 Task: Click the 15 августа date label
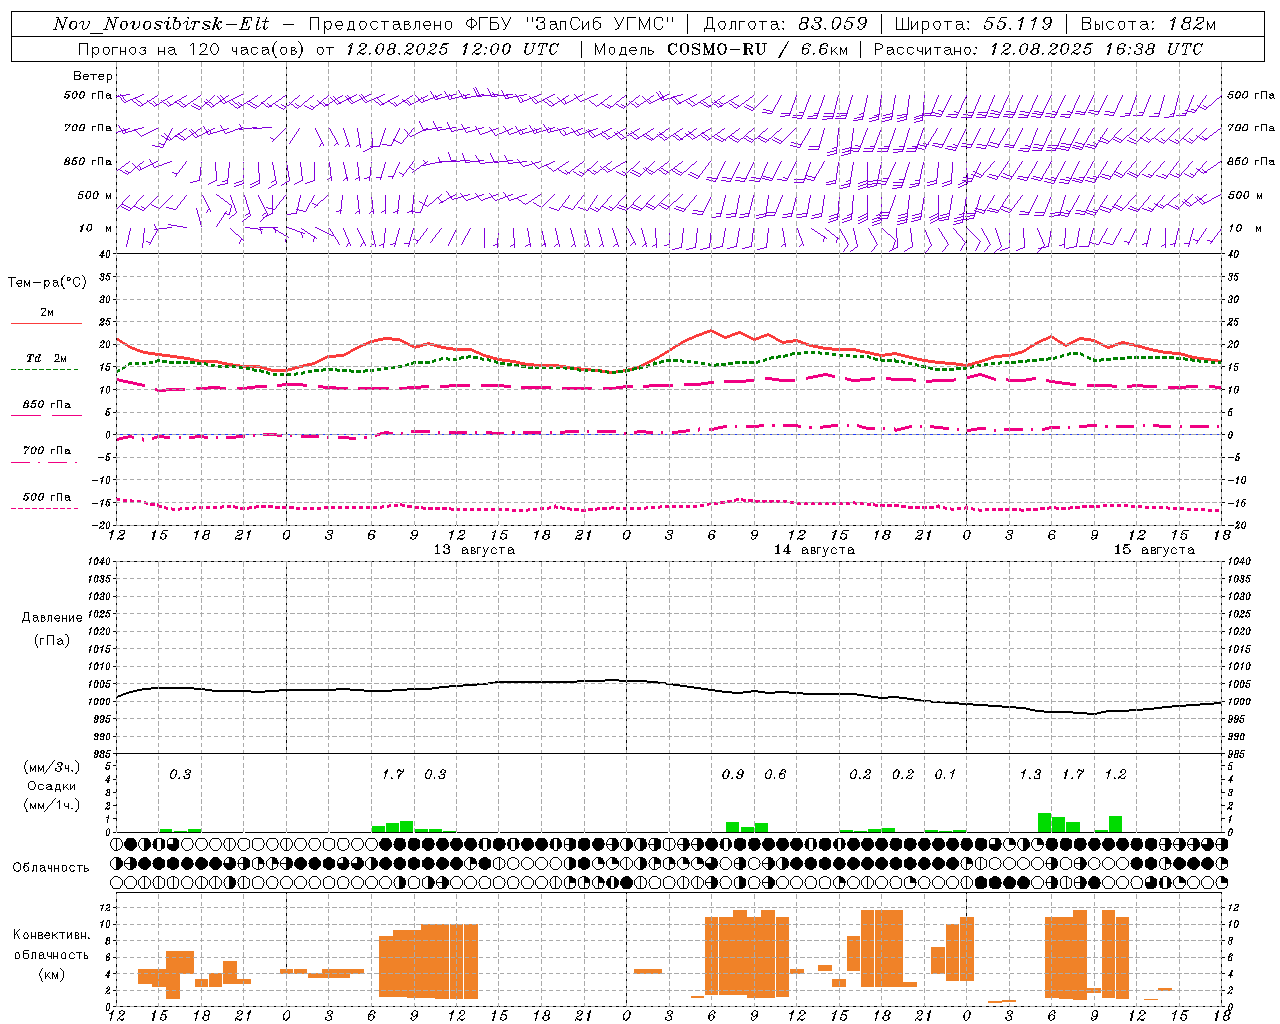pos(1154,550)
